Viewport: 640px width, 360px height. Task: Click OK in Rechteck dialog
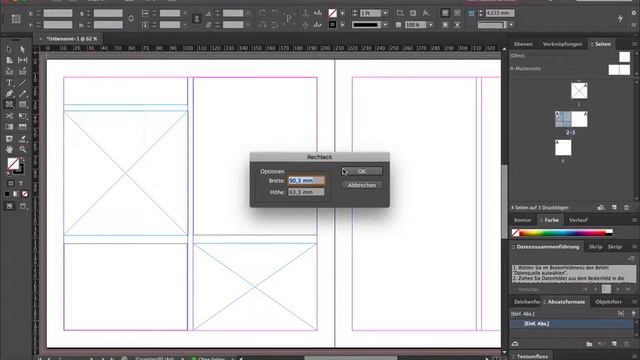pos(362,171)
